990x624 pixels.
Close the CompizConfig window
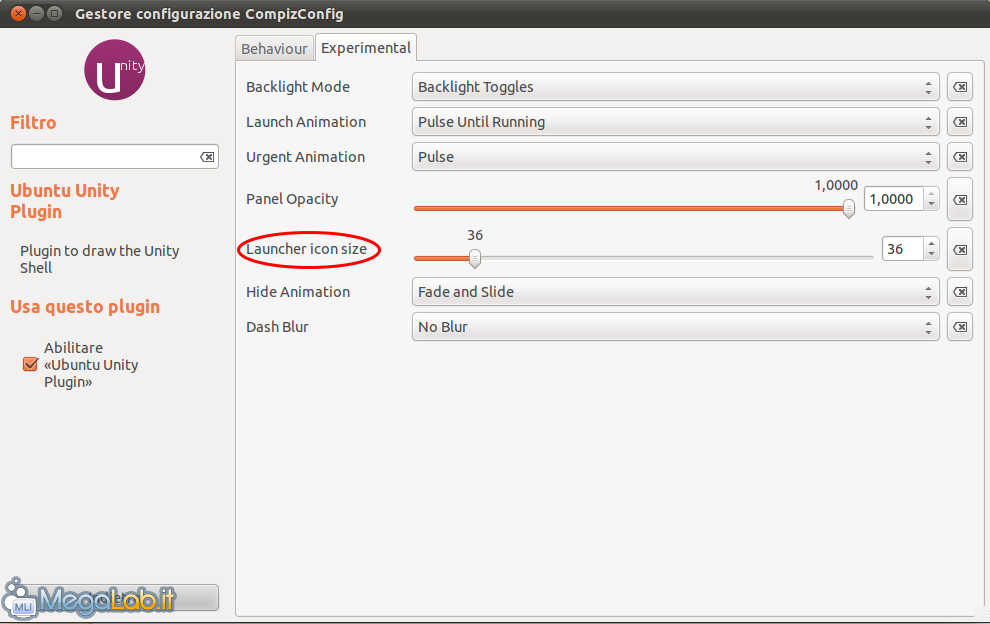(18, 13)
